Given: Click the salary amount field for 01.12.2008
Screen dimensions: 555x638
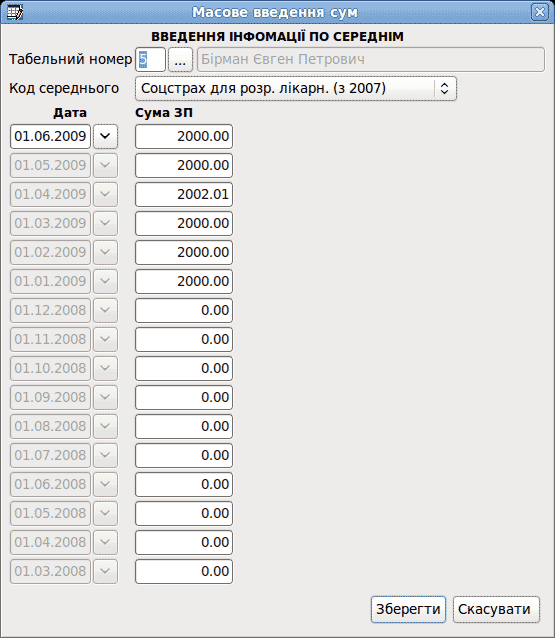Looking at the screenshot, I should click(x=184, y=310).
